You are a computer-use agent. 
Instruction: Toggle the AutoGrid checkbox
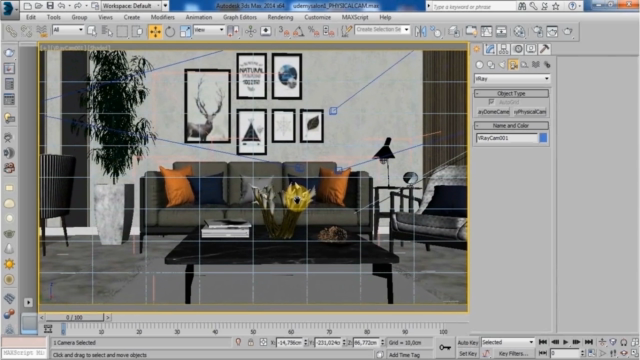click(491, 102)
